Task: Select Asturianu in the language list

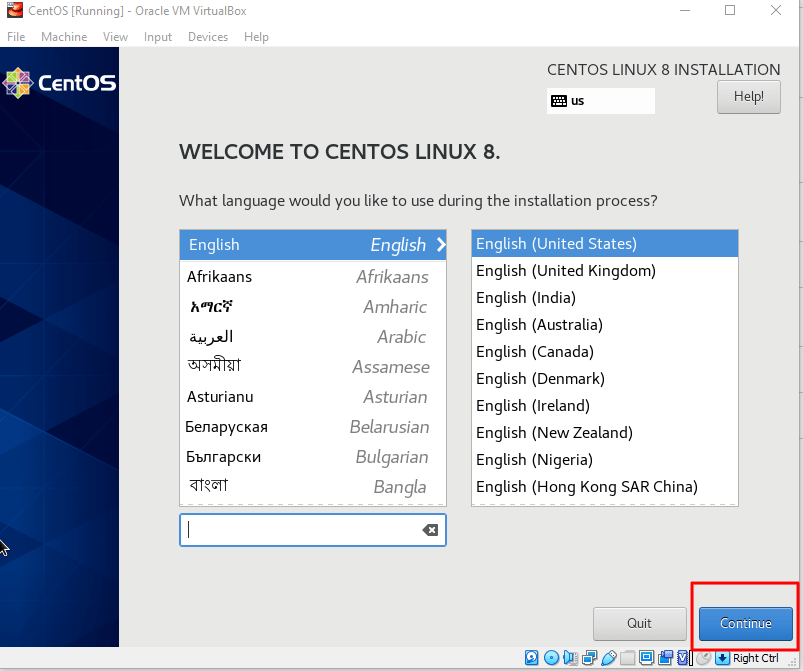Action: [x=313, y=397]
